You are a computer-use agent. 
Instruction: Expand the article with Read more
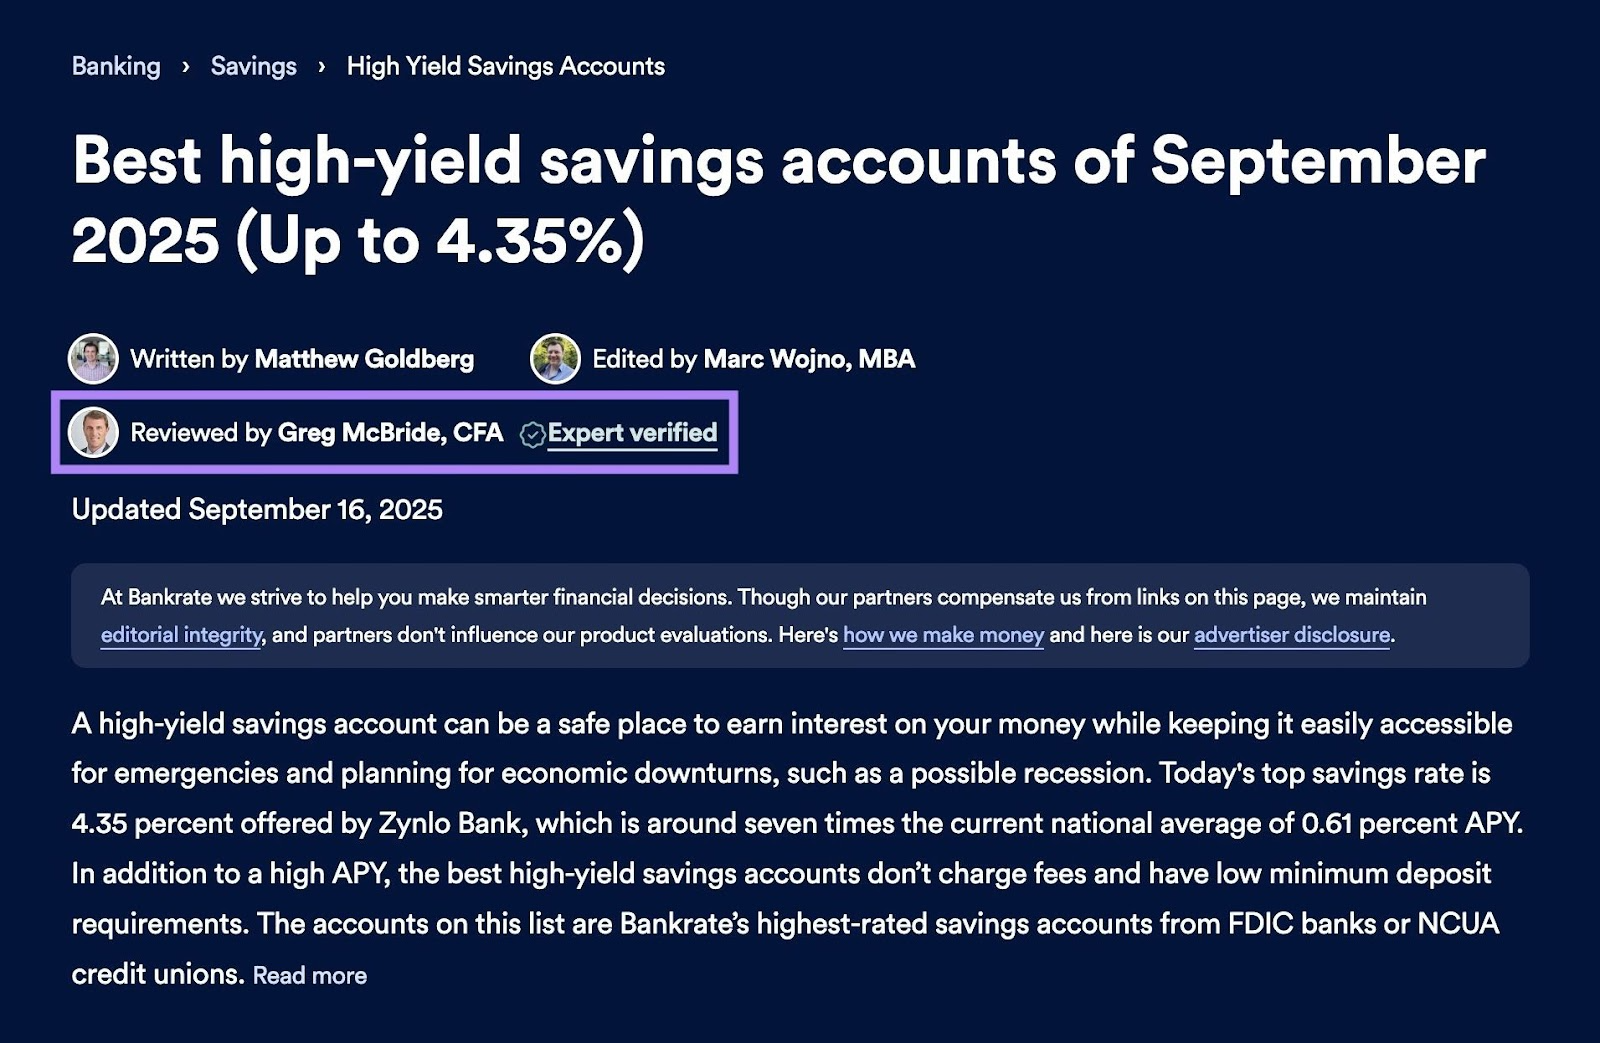(311, 975)
